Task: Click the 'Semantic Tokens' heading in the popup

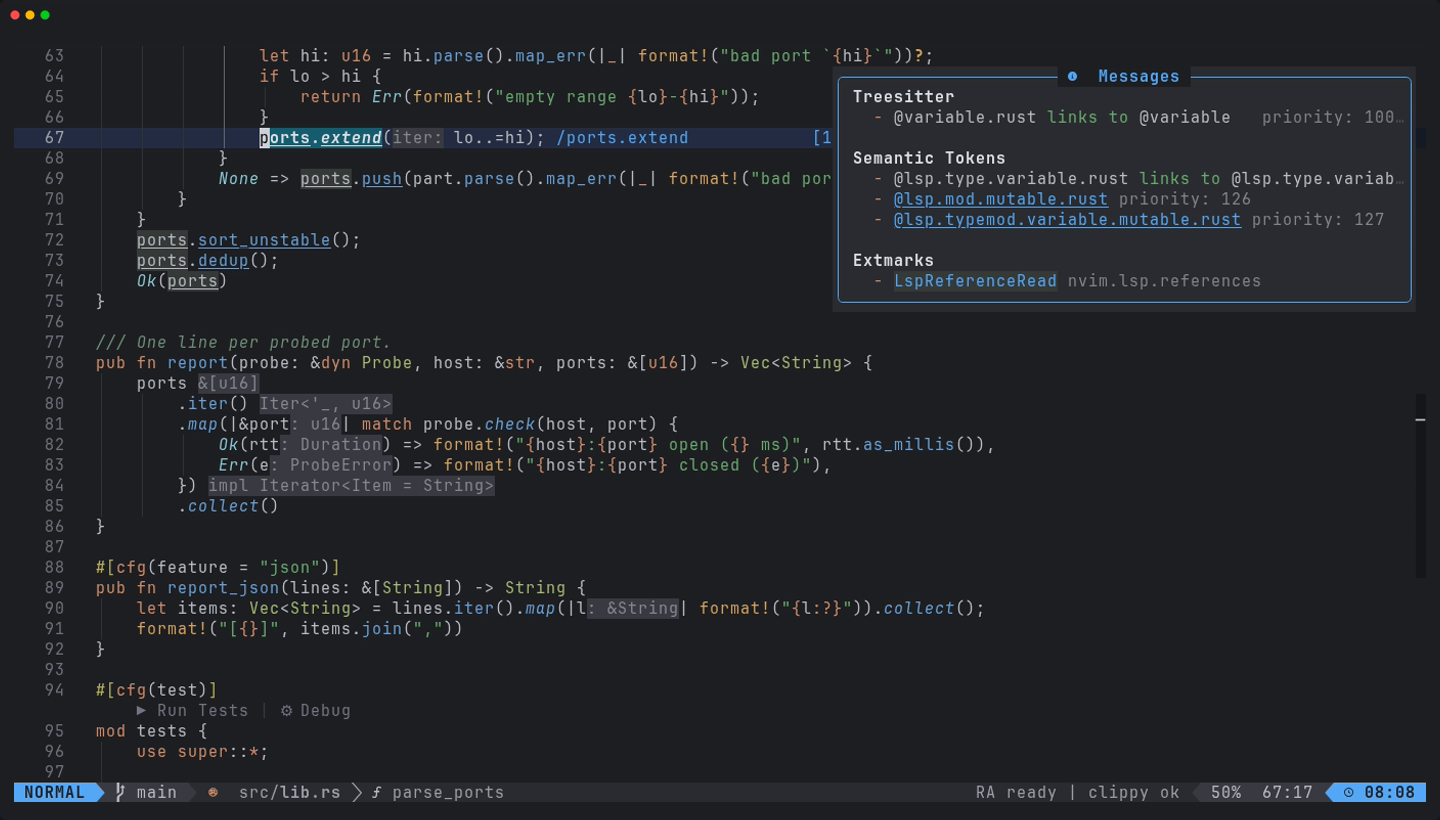Action: pyautogui.click(x=929, y=158)
